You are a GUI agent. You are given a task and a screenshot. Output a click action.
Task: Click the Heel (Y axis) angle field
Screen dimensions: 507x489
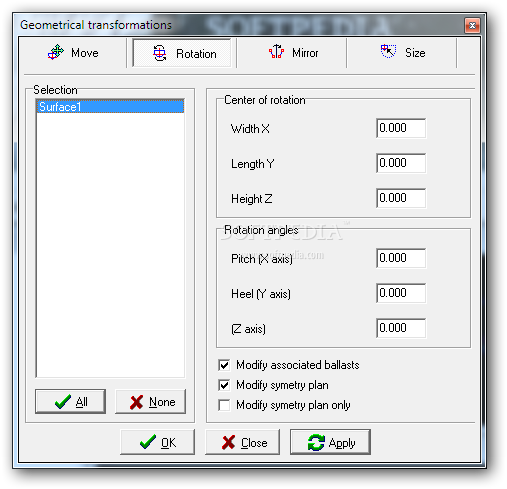click(401, 293)
